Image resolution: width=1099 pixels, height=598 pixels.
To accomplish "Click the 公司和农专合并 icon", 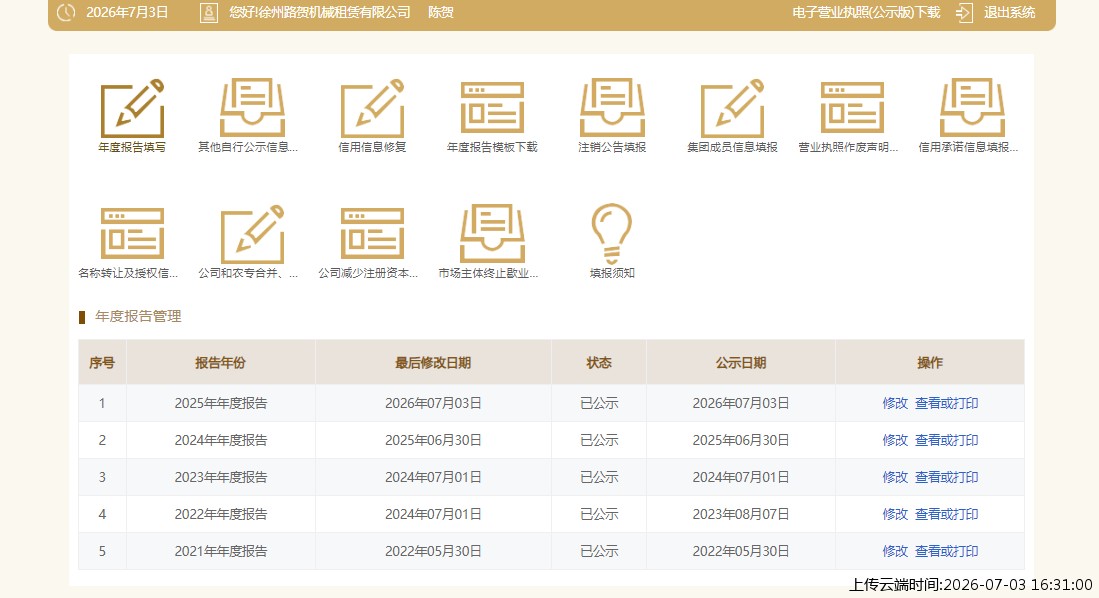I will click(252, 235).
